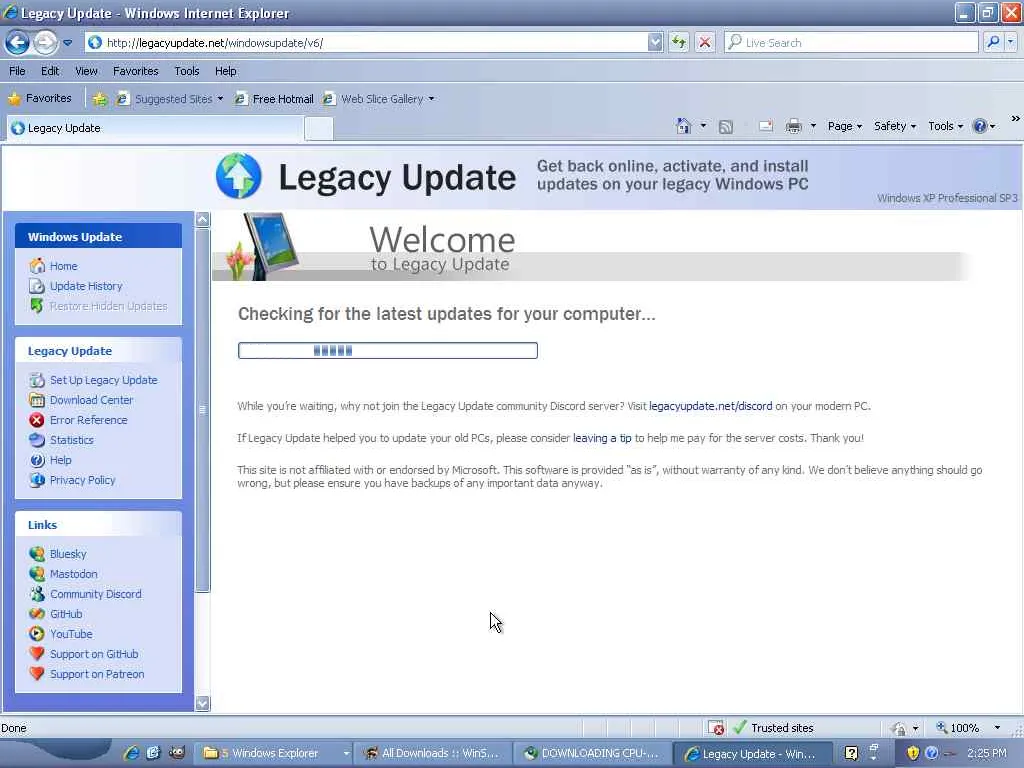Click the Legacy Update globe logo
The width and height of the screenshot is (1024, 768).
[239, 176]
